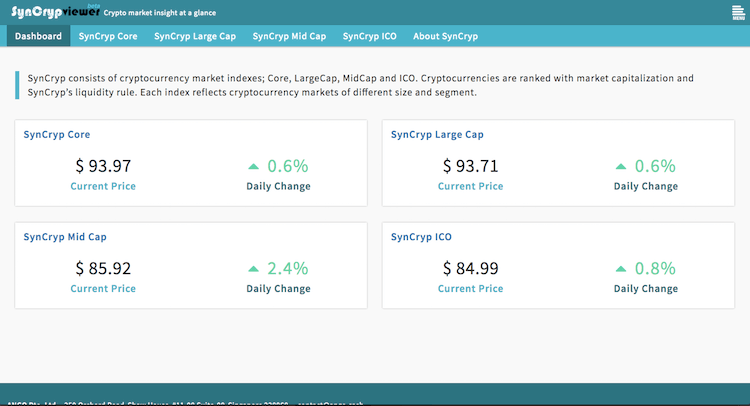Image resolution: width=750 pixels, height=406 pixels.
Task: Click up arrow in SynCryp Mid Cap card
Action: point(254,269)
